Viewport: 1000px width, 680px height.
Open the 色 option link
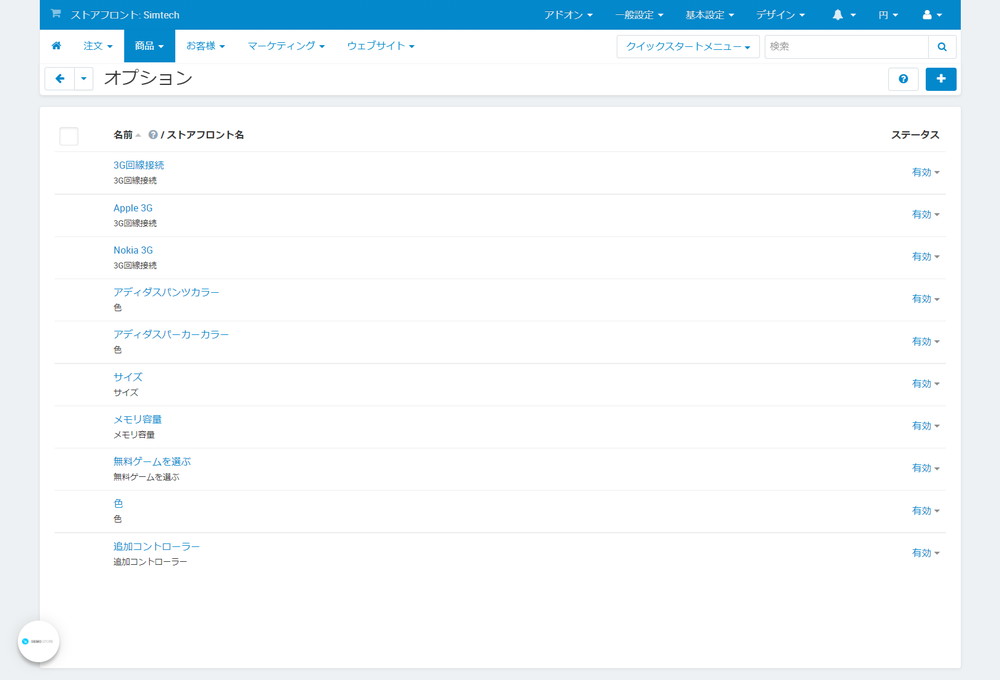[x=118, y=503]
